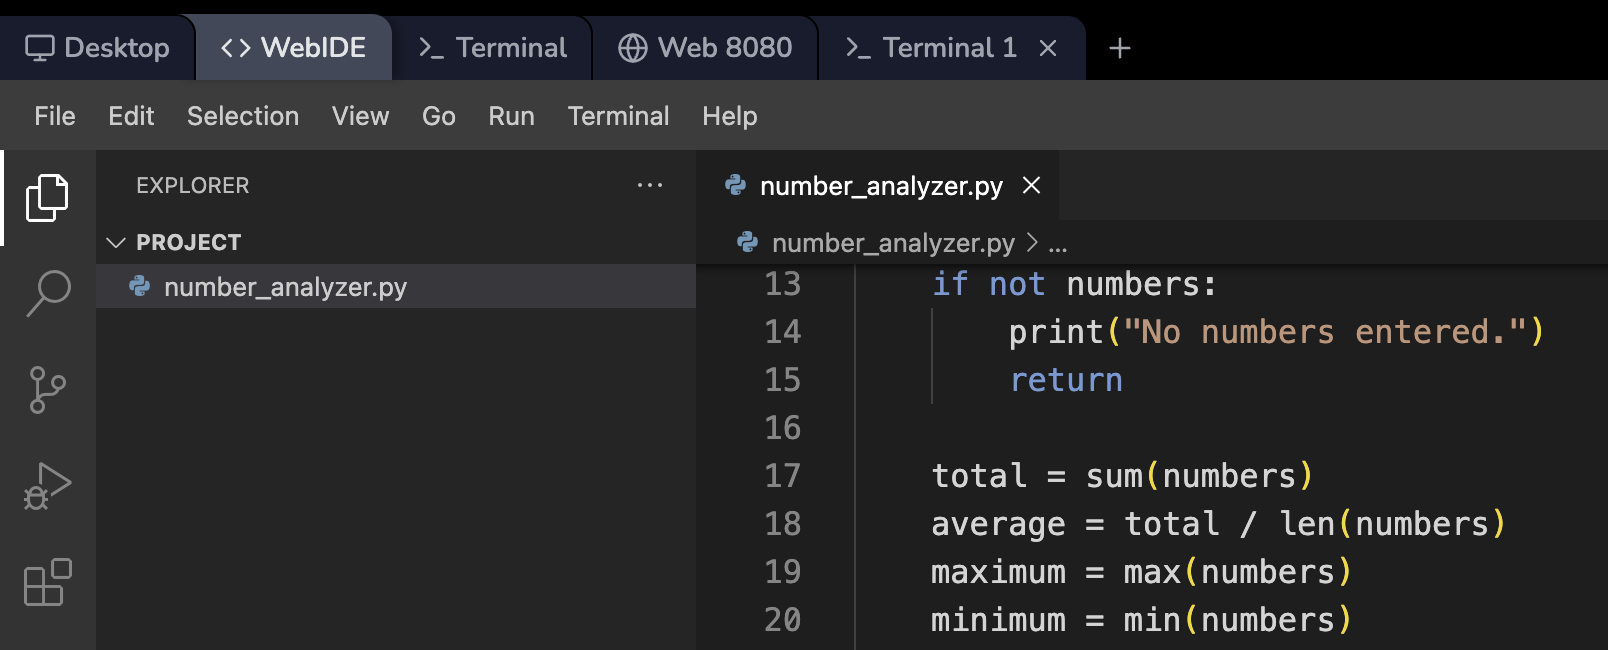Close the number_analyzer.py editor tab
The image size is (1608, 650).
click(1032, 185)
